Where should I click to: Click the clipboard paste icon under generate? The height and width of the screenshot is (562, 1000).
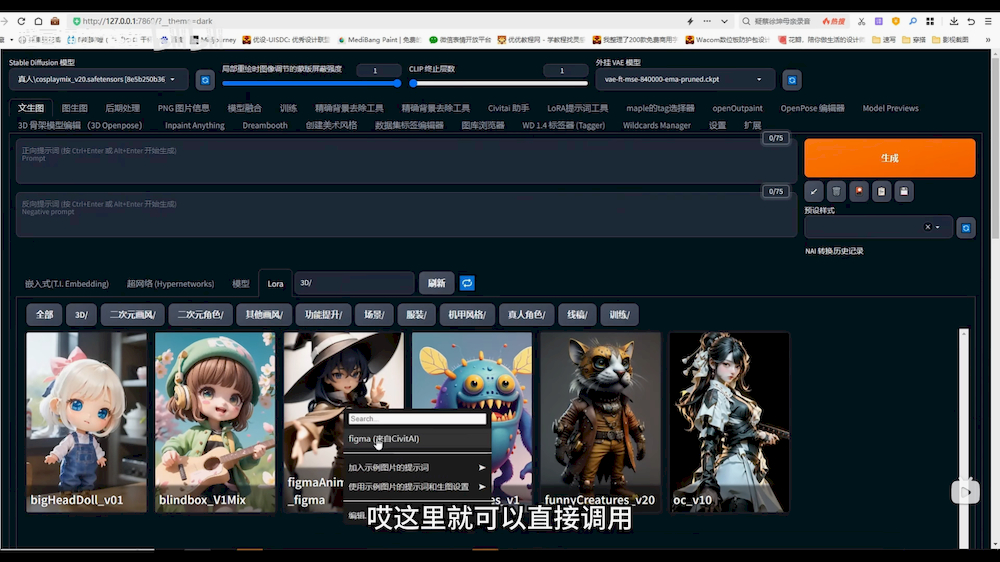[x=881, y=191]
